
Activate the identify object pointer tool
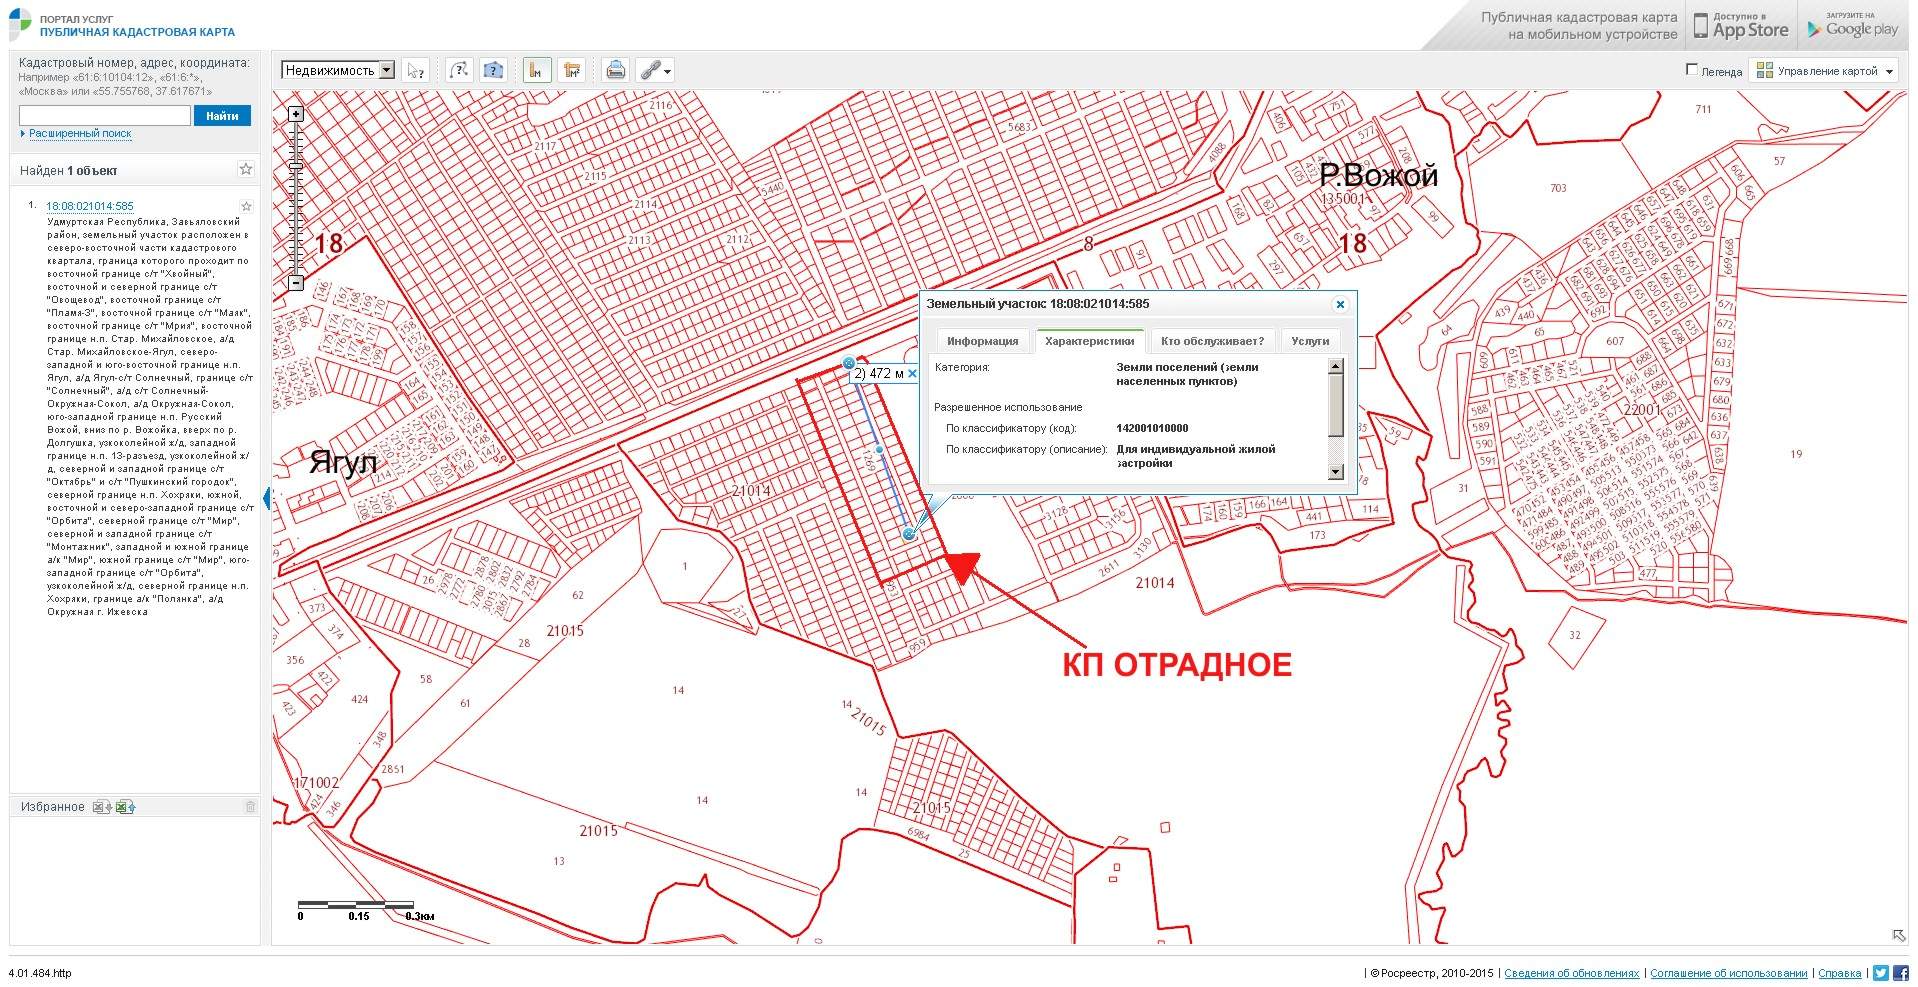(x=416, y=70)
